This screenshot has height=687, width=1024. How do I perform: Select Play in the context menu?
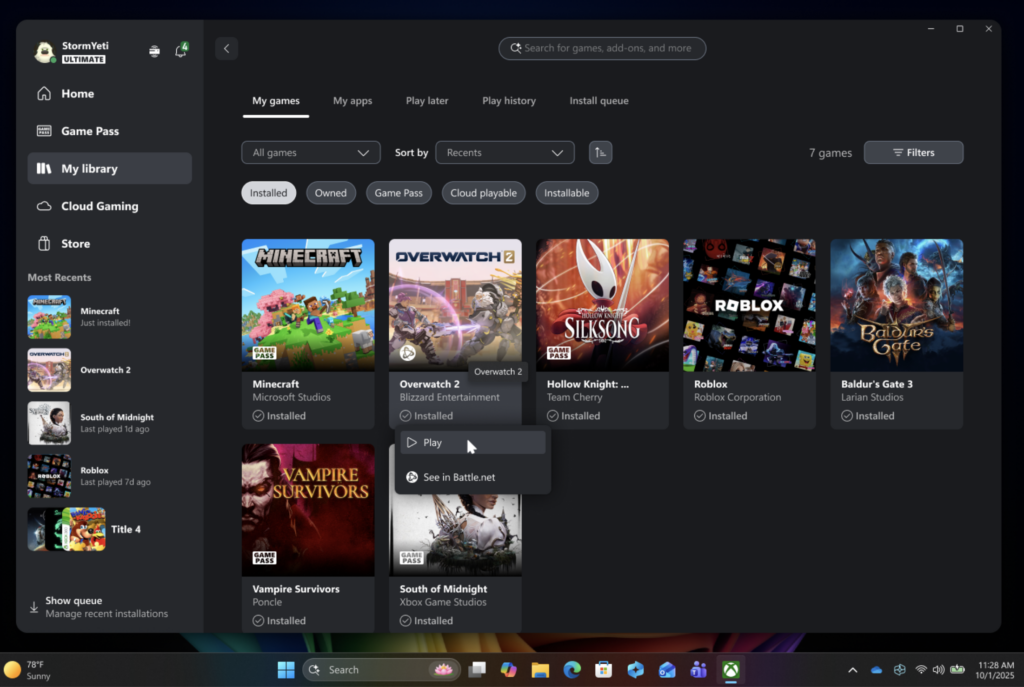472,443
